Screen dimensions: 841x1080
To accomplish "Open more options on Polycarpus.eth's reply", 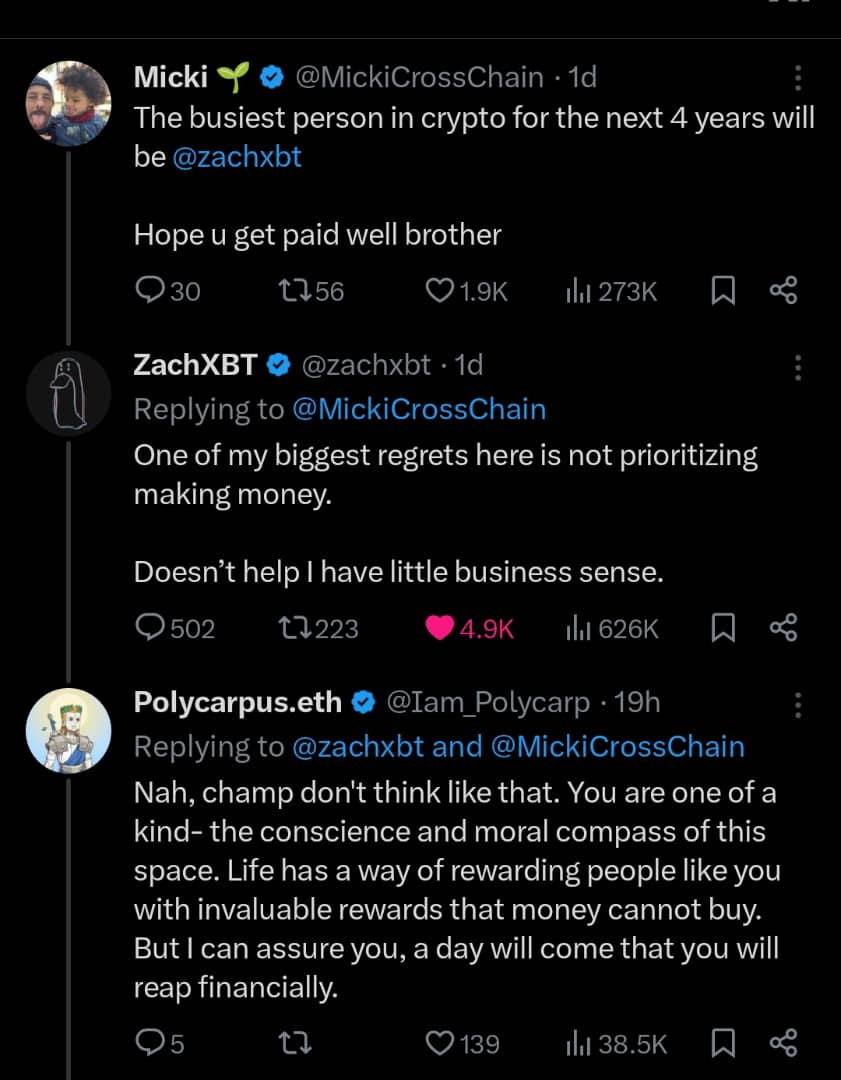I will click(797, 704).
